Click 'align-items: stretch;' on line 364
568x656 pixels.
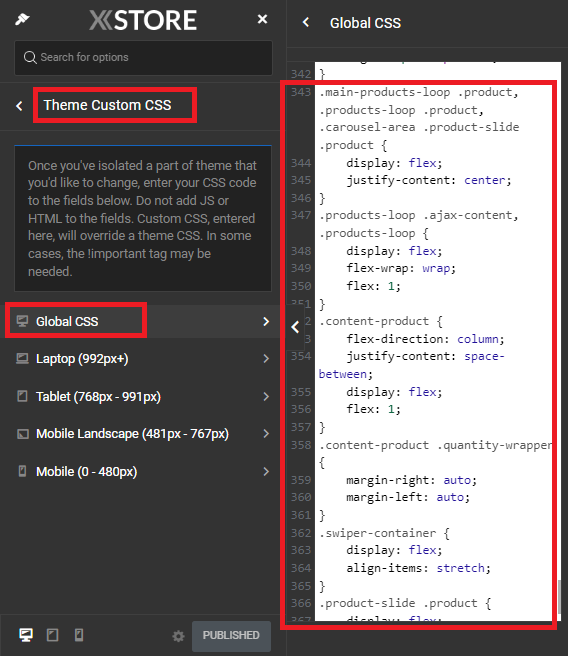tap(418, 568)
